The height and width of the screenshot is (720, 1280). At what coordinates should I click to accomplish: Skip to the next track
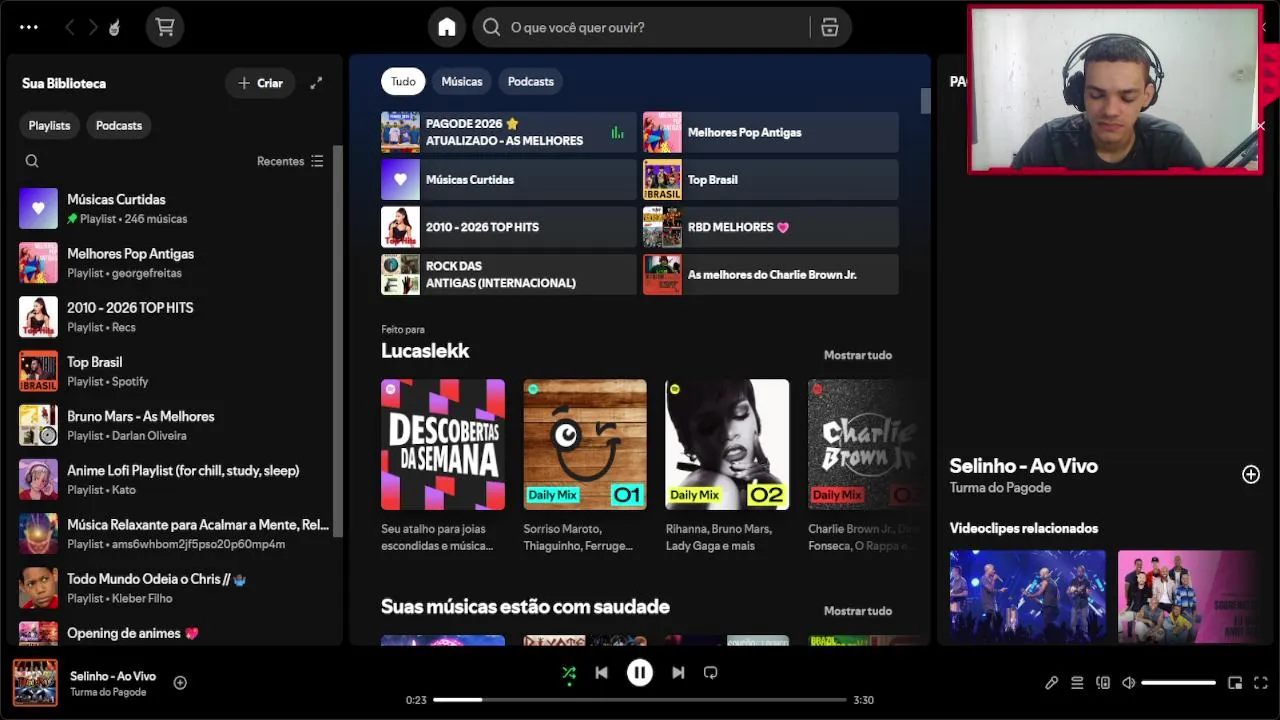coord(678,673)
